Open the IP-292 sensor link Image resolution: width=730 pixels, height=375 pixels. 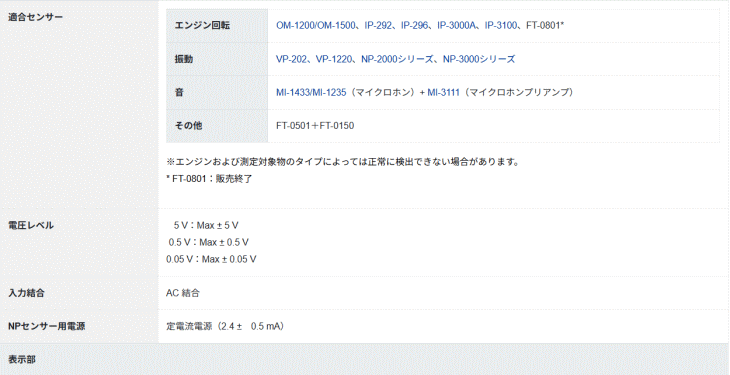pyautogui.click(x=378, y=26)
